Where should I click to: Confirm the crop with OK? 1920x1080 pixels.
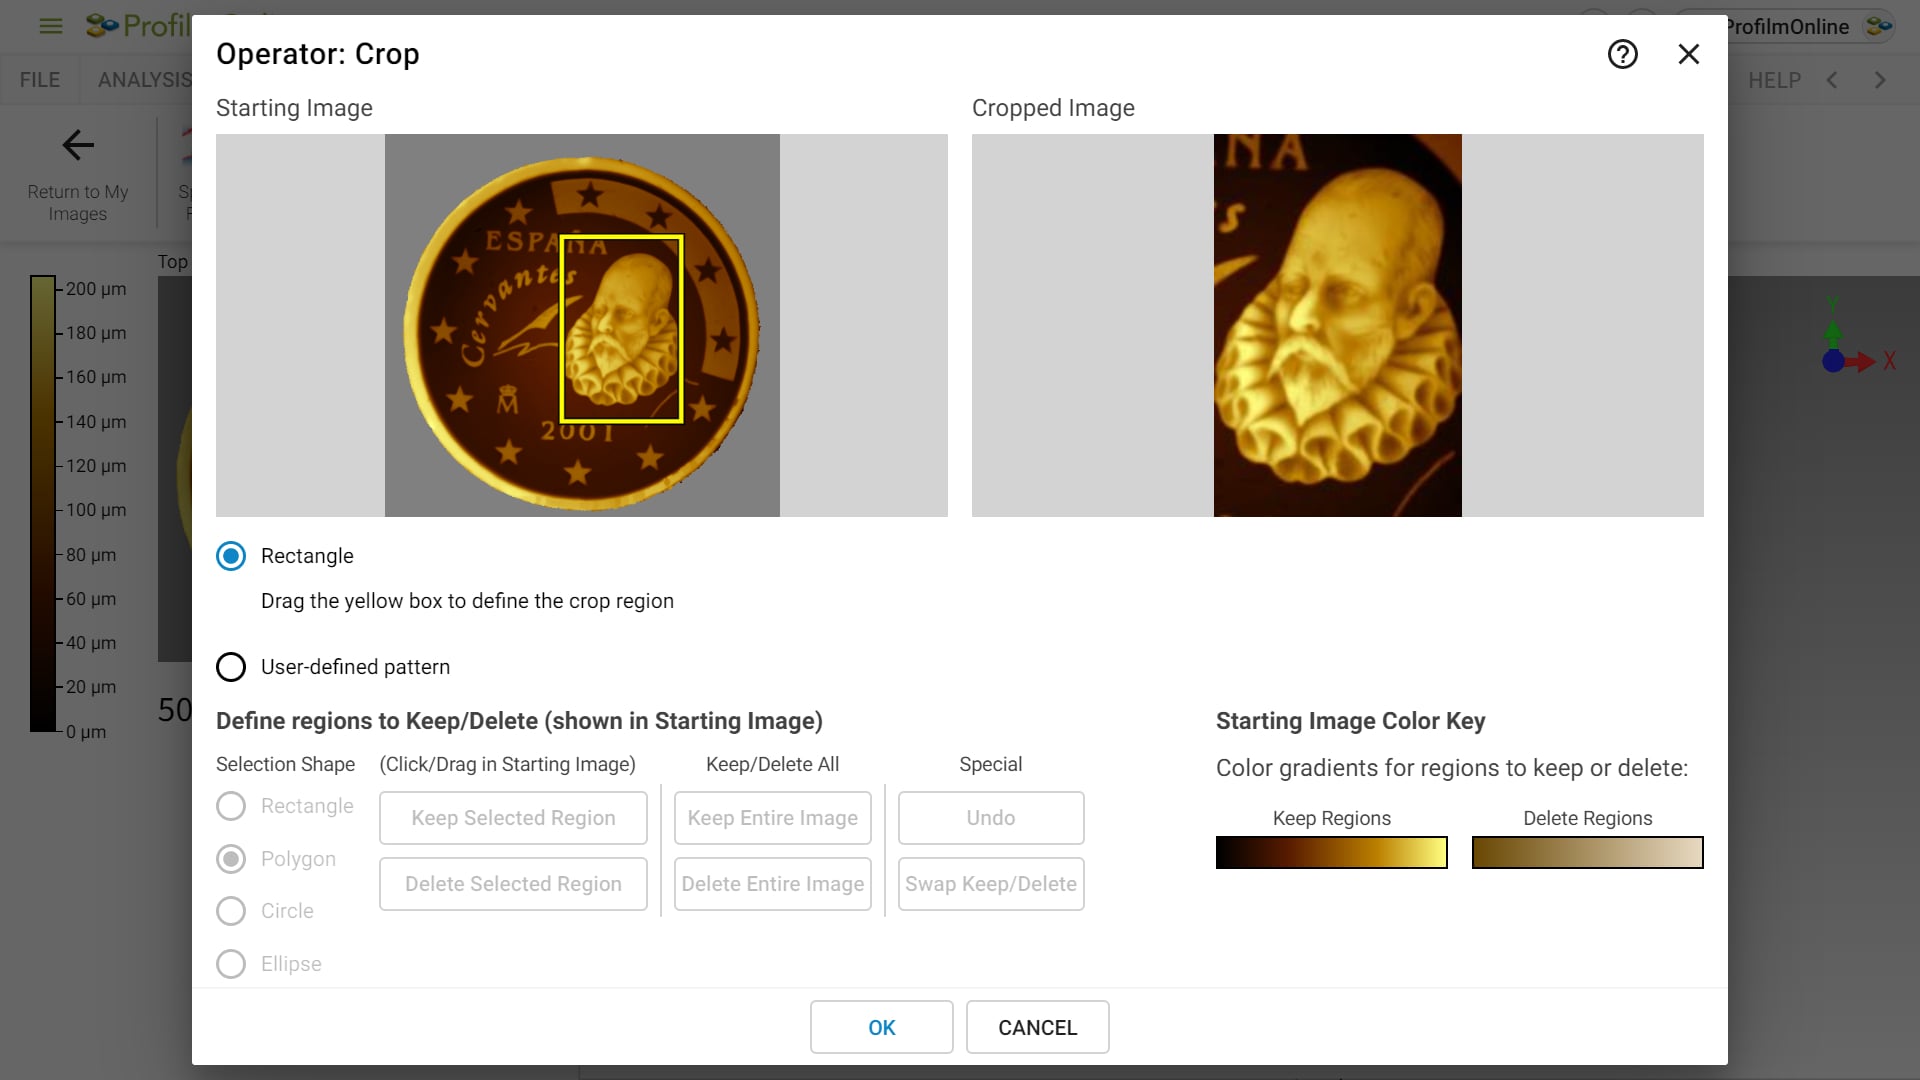click(x=882, y=1027)
